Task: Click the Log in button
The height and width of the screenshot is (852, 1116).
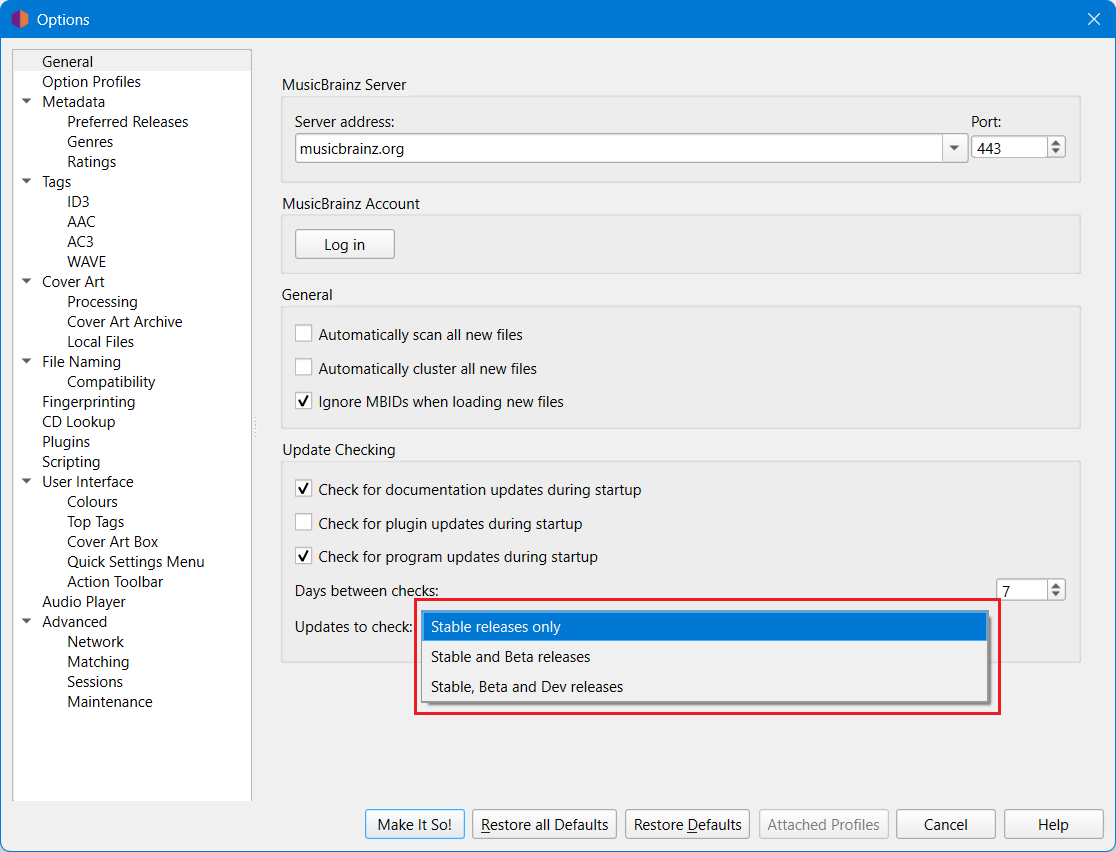Action: (x=344, y=245)
